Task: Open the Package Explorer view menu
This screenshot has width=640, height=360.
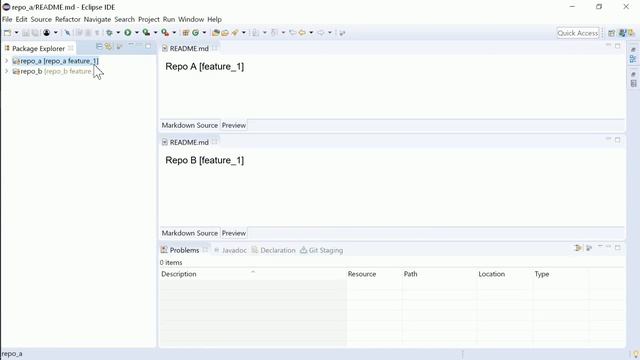Action: pos(120,47)
